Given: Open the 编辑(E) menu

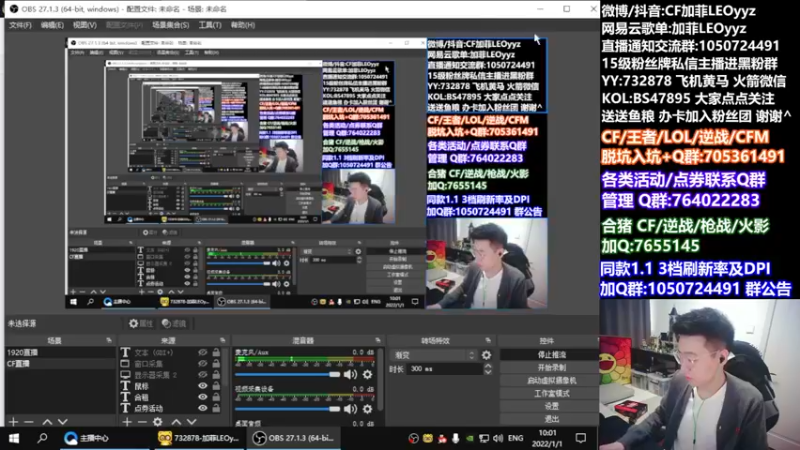Looking at the screenshot, I should 52,24.
